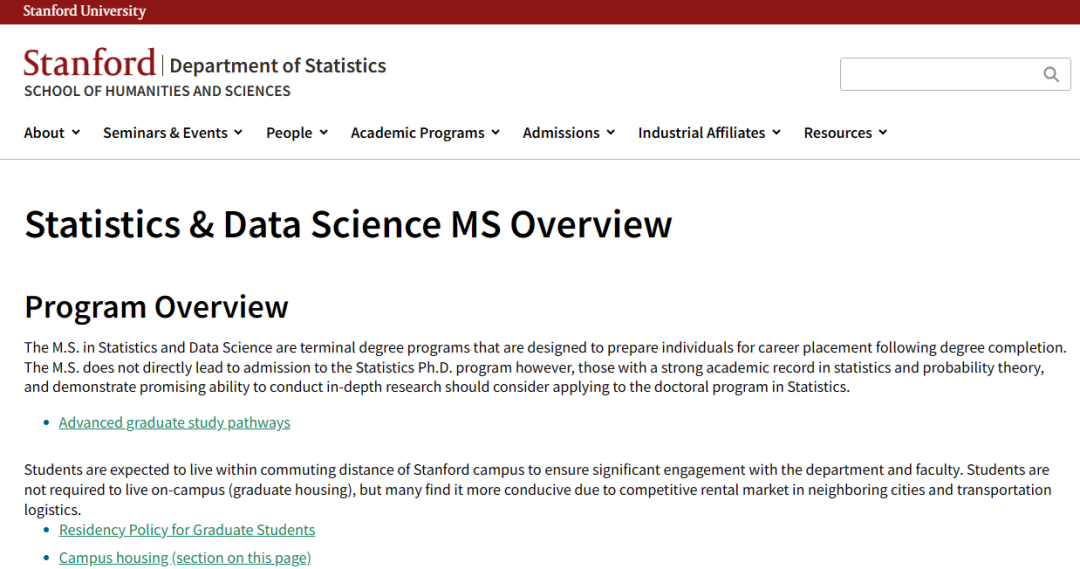Screen dimensions: 1080x569
Task: Open the Academic Programs chevron
Action: 495,133
